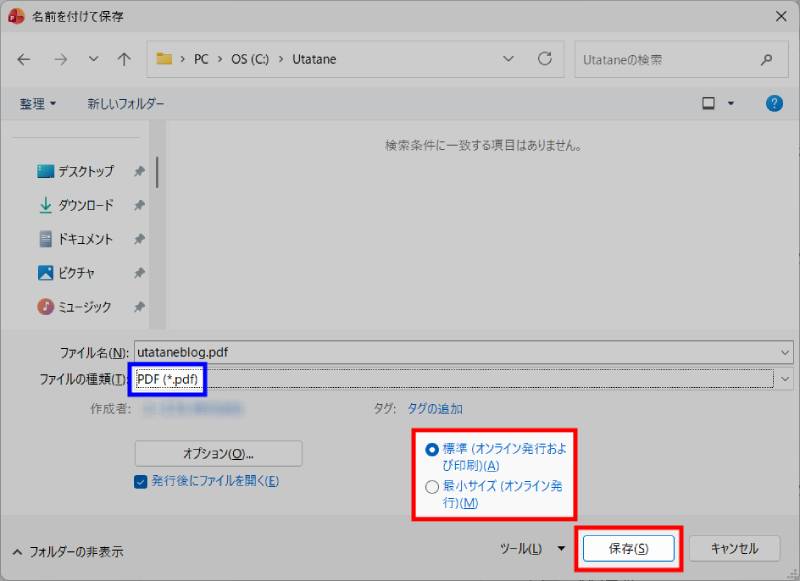Choose the 最小サイズ (オンライン発行) option
This screenshot has width=800, height=581.
(432, 488)
